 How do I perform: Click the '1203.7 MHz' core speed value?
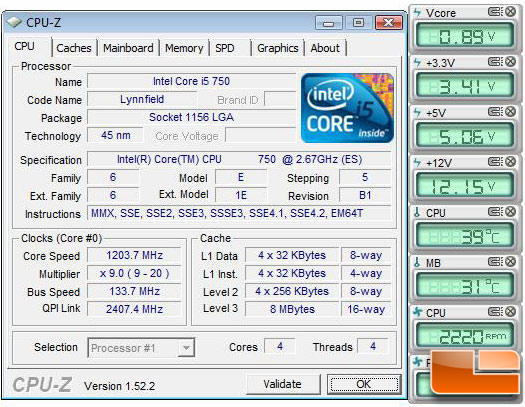tap(134, 255)
